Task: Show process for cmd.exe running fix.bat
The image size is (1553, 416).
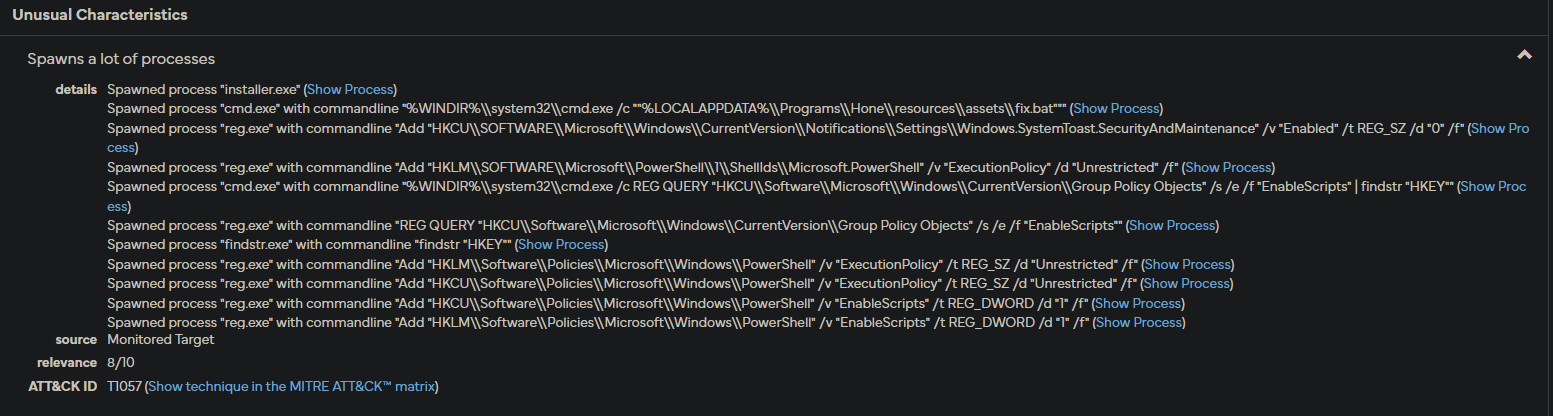Action: click(1116, 108)
